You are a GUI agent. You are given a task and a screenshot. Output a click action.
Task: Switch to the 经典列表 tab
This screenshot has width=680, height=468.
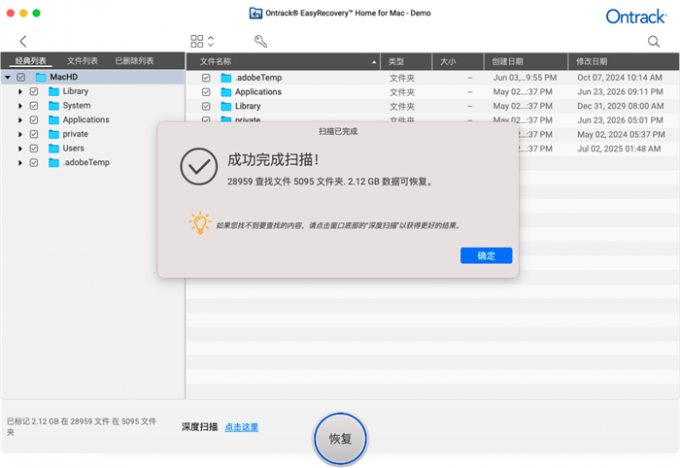tap(31, 61)
